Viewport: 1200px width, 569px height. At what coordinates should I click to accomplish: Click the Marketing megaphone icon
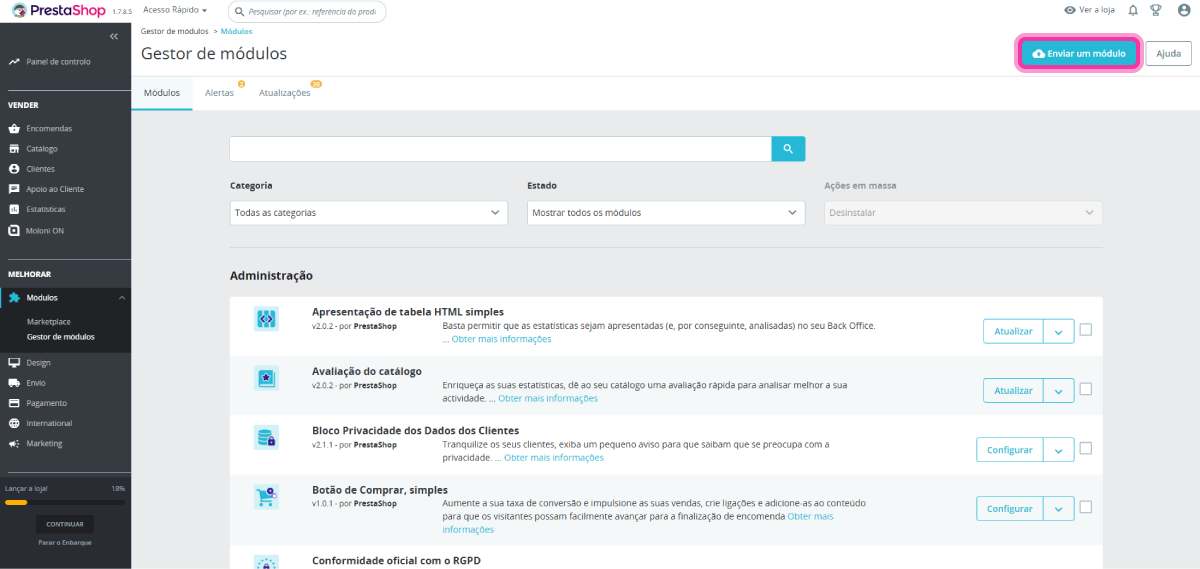coord(14,443)
